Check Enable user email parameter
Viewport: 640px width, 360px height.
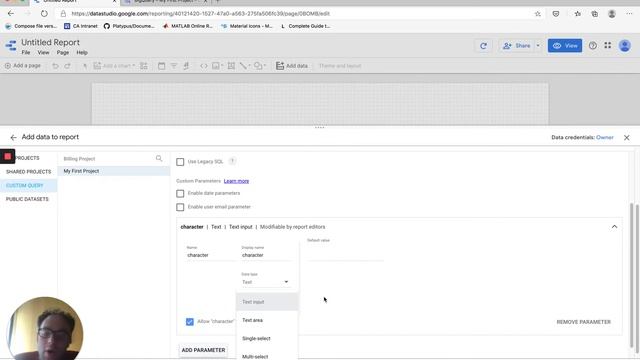pos(180,207)
